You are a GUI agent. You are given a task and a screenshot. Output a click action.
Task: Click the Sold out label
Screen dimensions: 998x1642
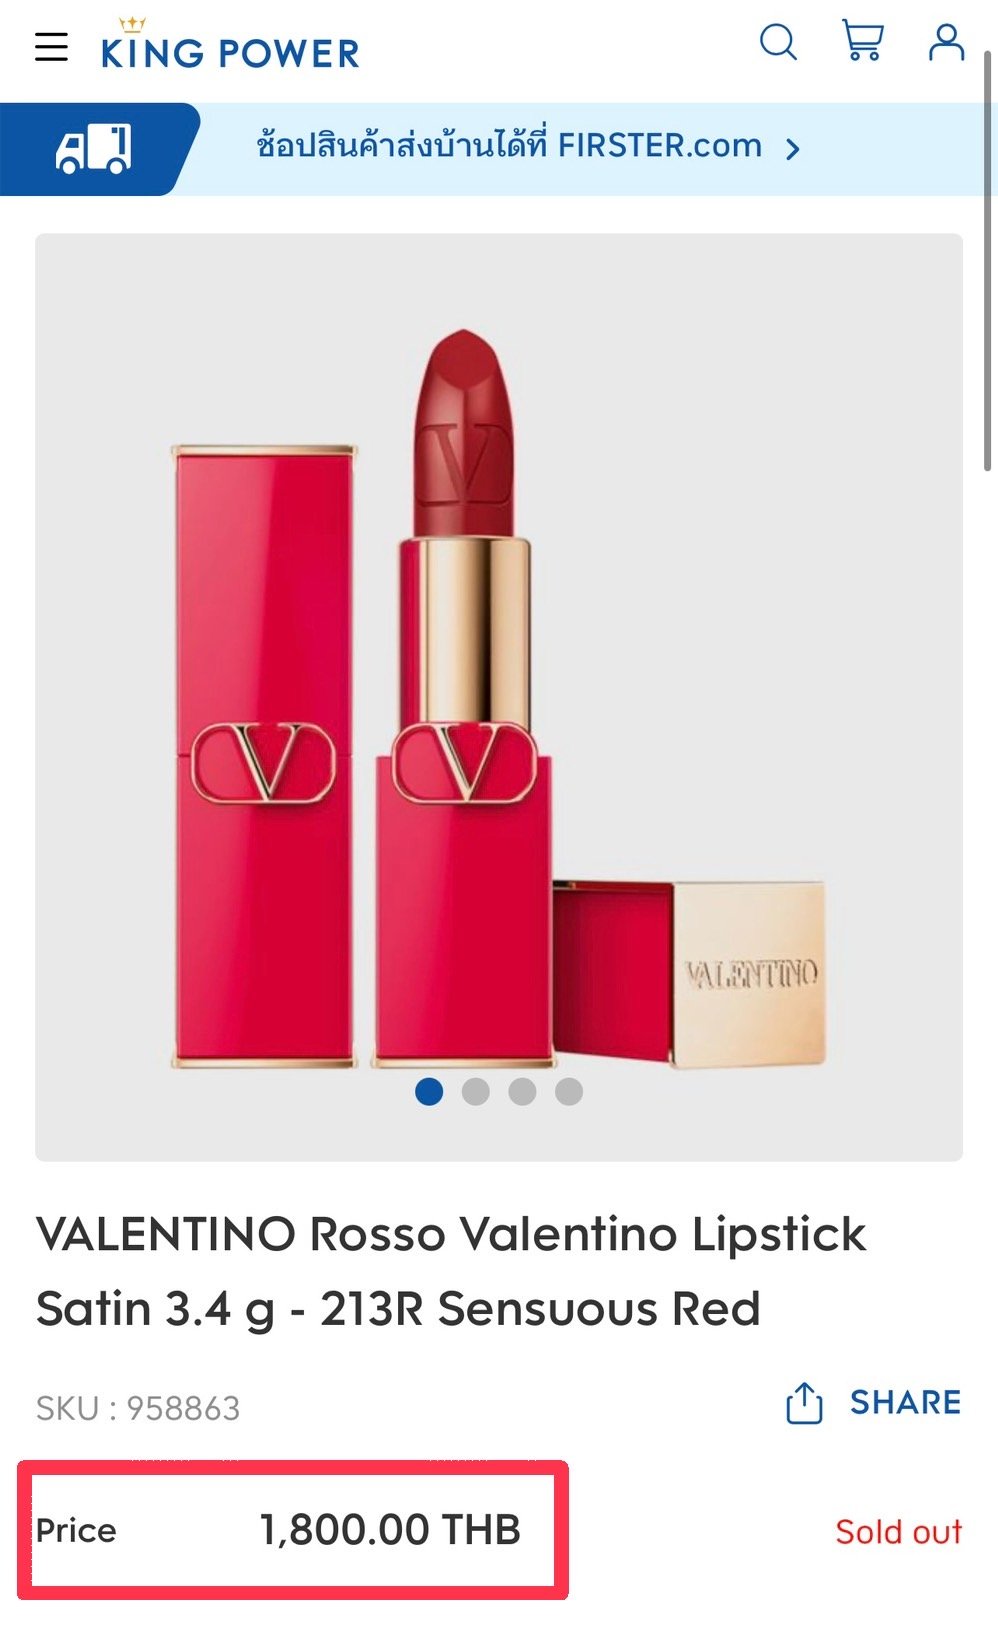pos(898,1531)
